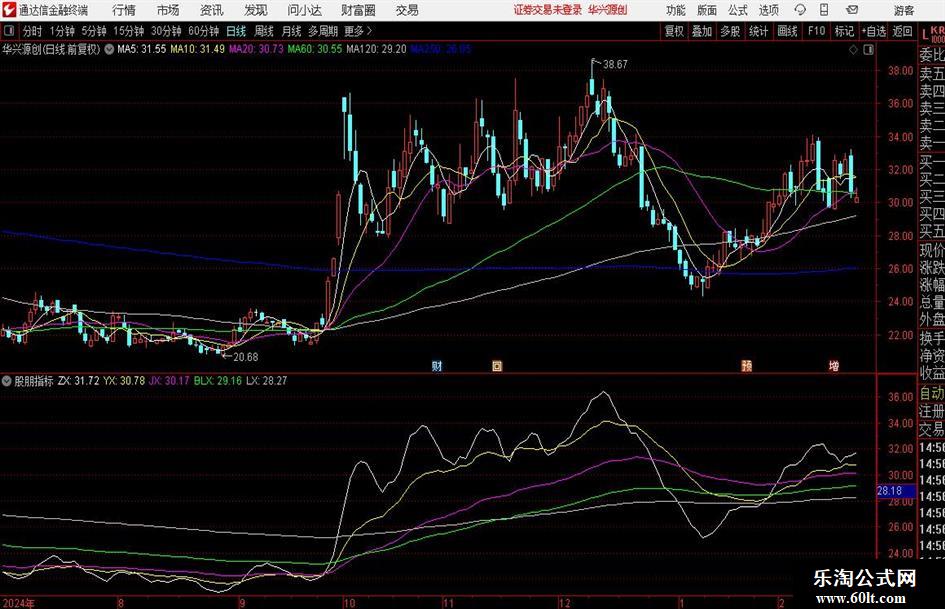Switch to 15分钟 period tab
Screen dimensions: 945x609
point(128,31)
